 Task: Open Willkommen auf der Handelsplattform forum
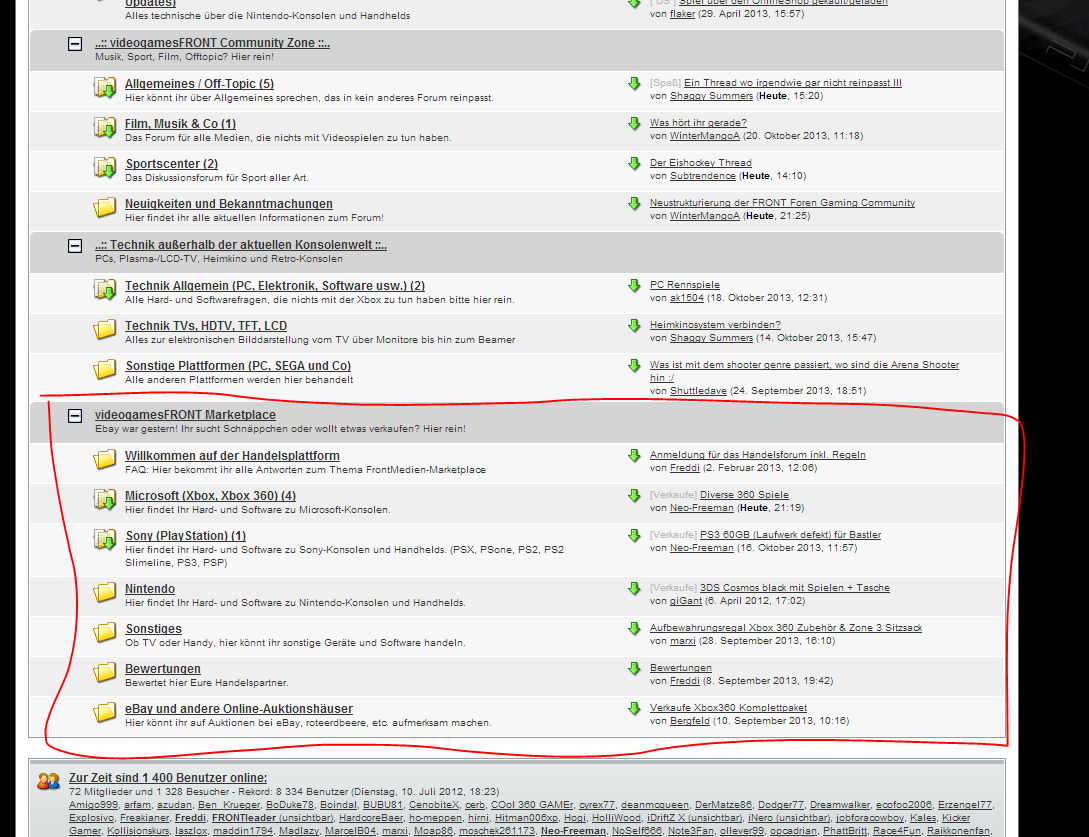231,456
